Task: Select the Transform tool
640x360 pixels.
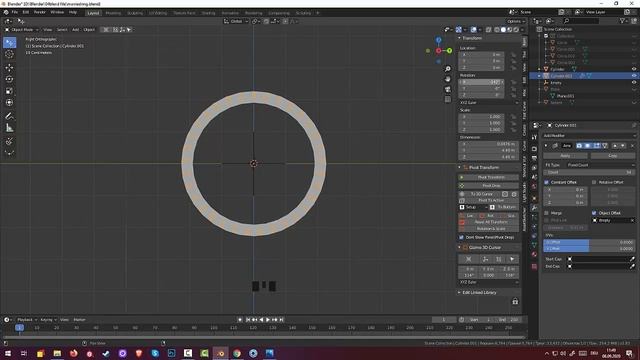Action: coord(9,103)
